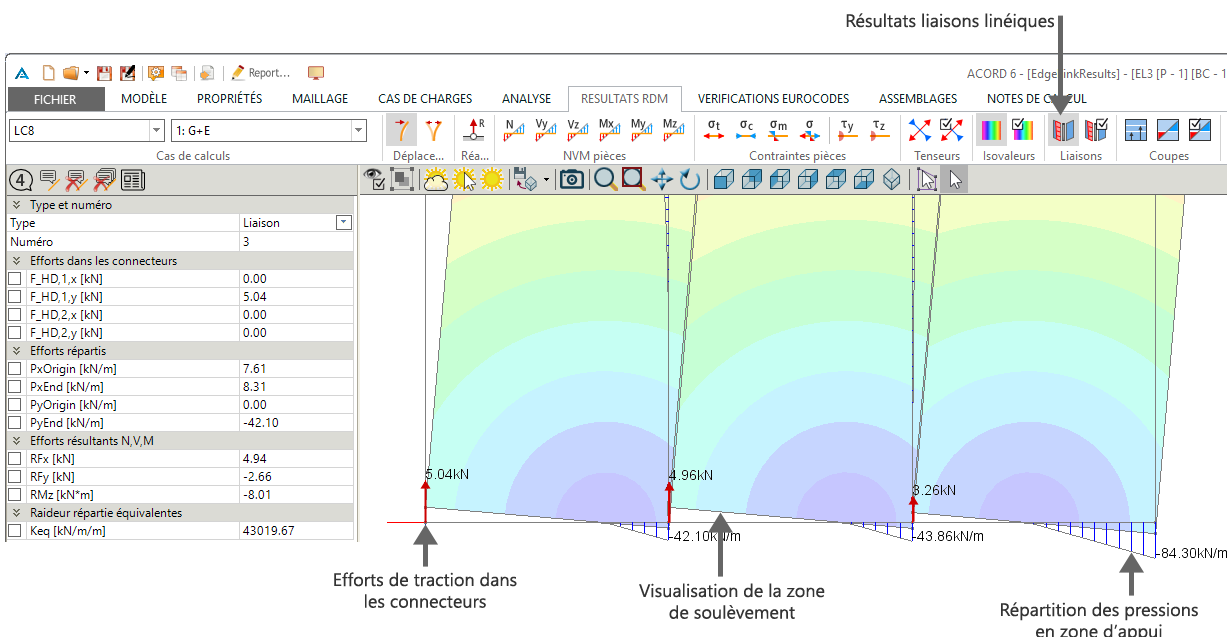Switch to the MODÈLE tab
1230x637 pixels.
pos(144,99)
